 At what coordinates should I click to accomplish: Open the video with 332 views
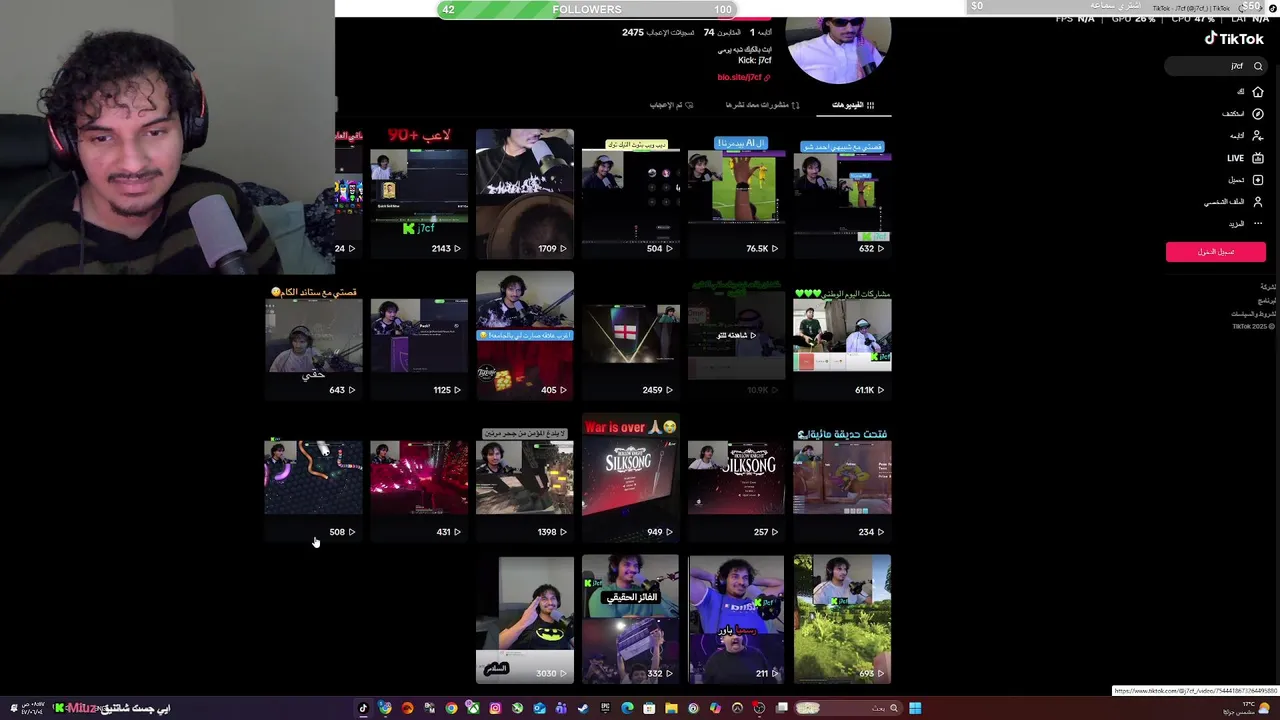tap(630, 619)
